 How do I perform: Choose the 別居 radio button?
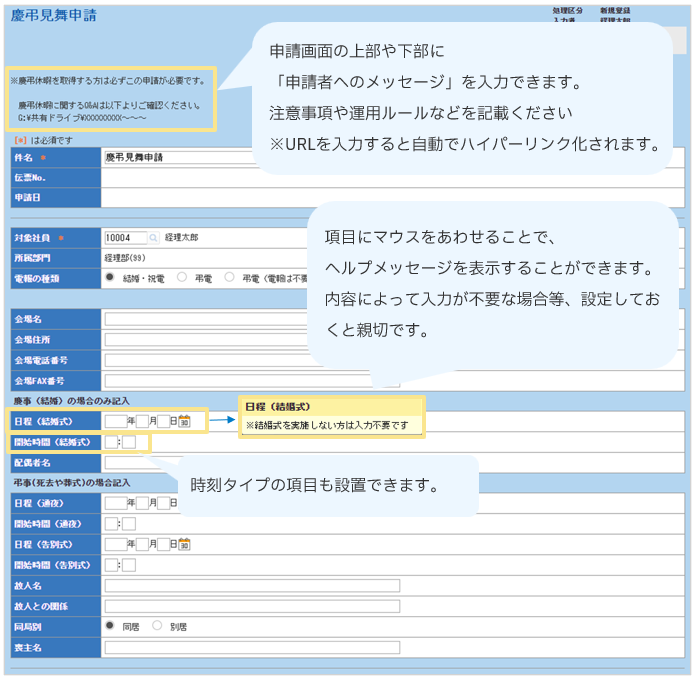tap(157, 626)
